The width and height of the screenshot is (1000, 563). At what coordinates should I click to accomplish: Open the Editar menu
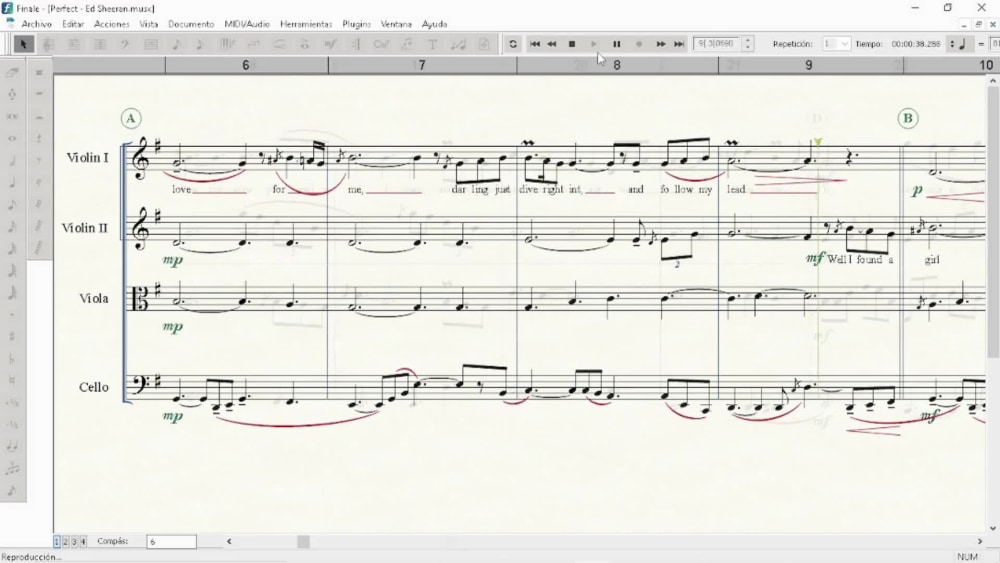(73, 24)
